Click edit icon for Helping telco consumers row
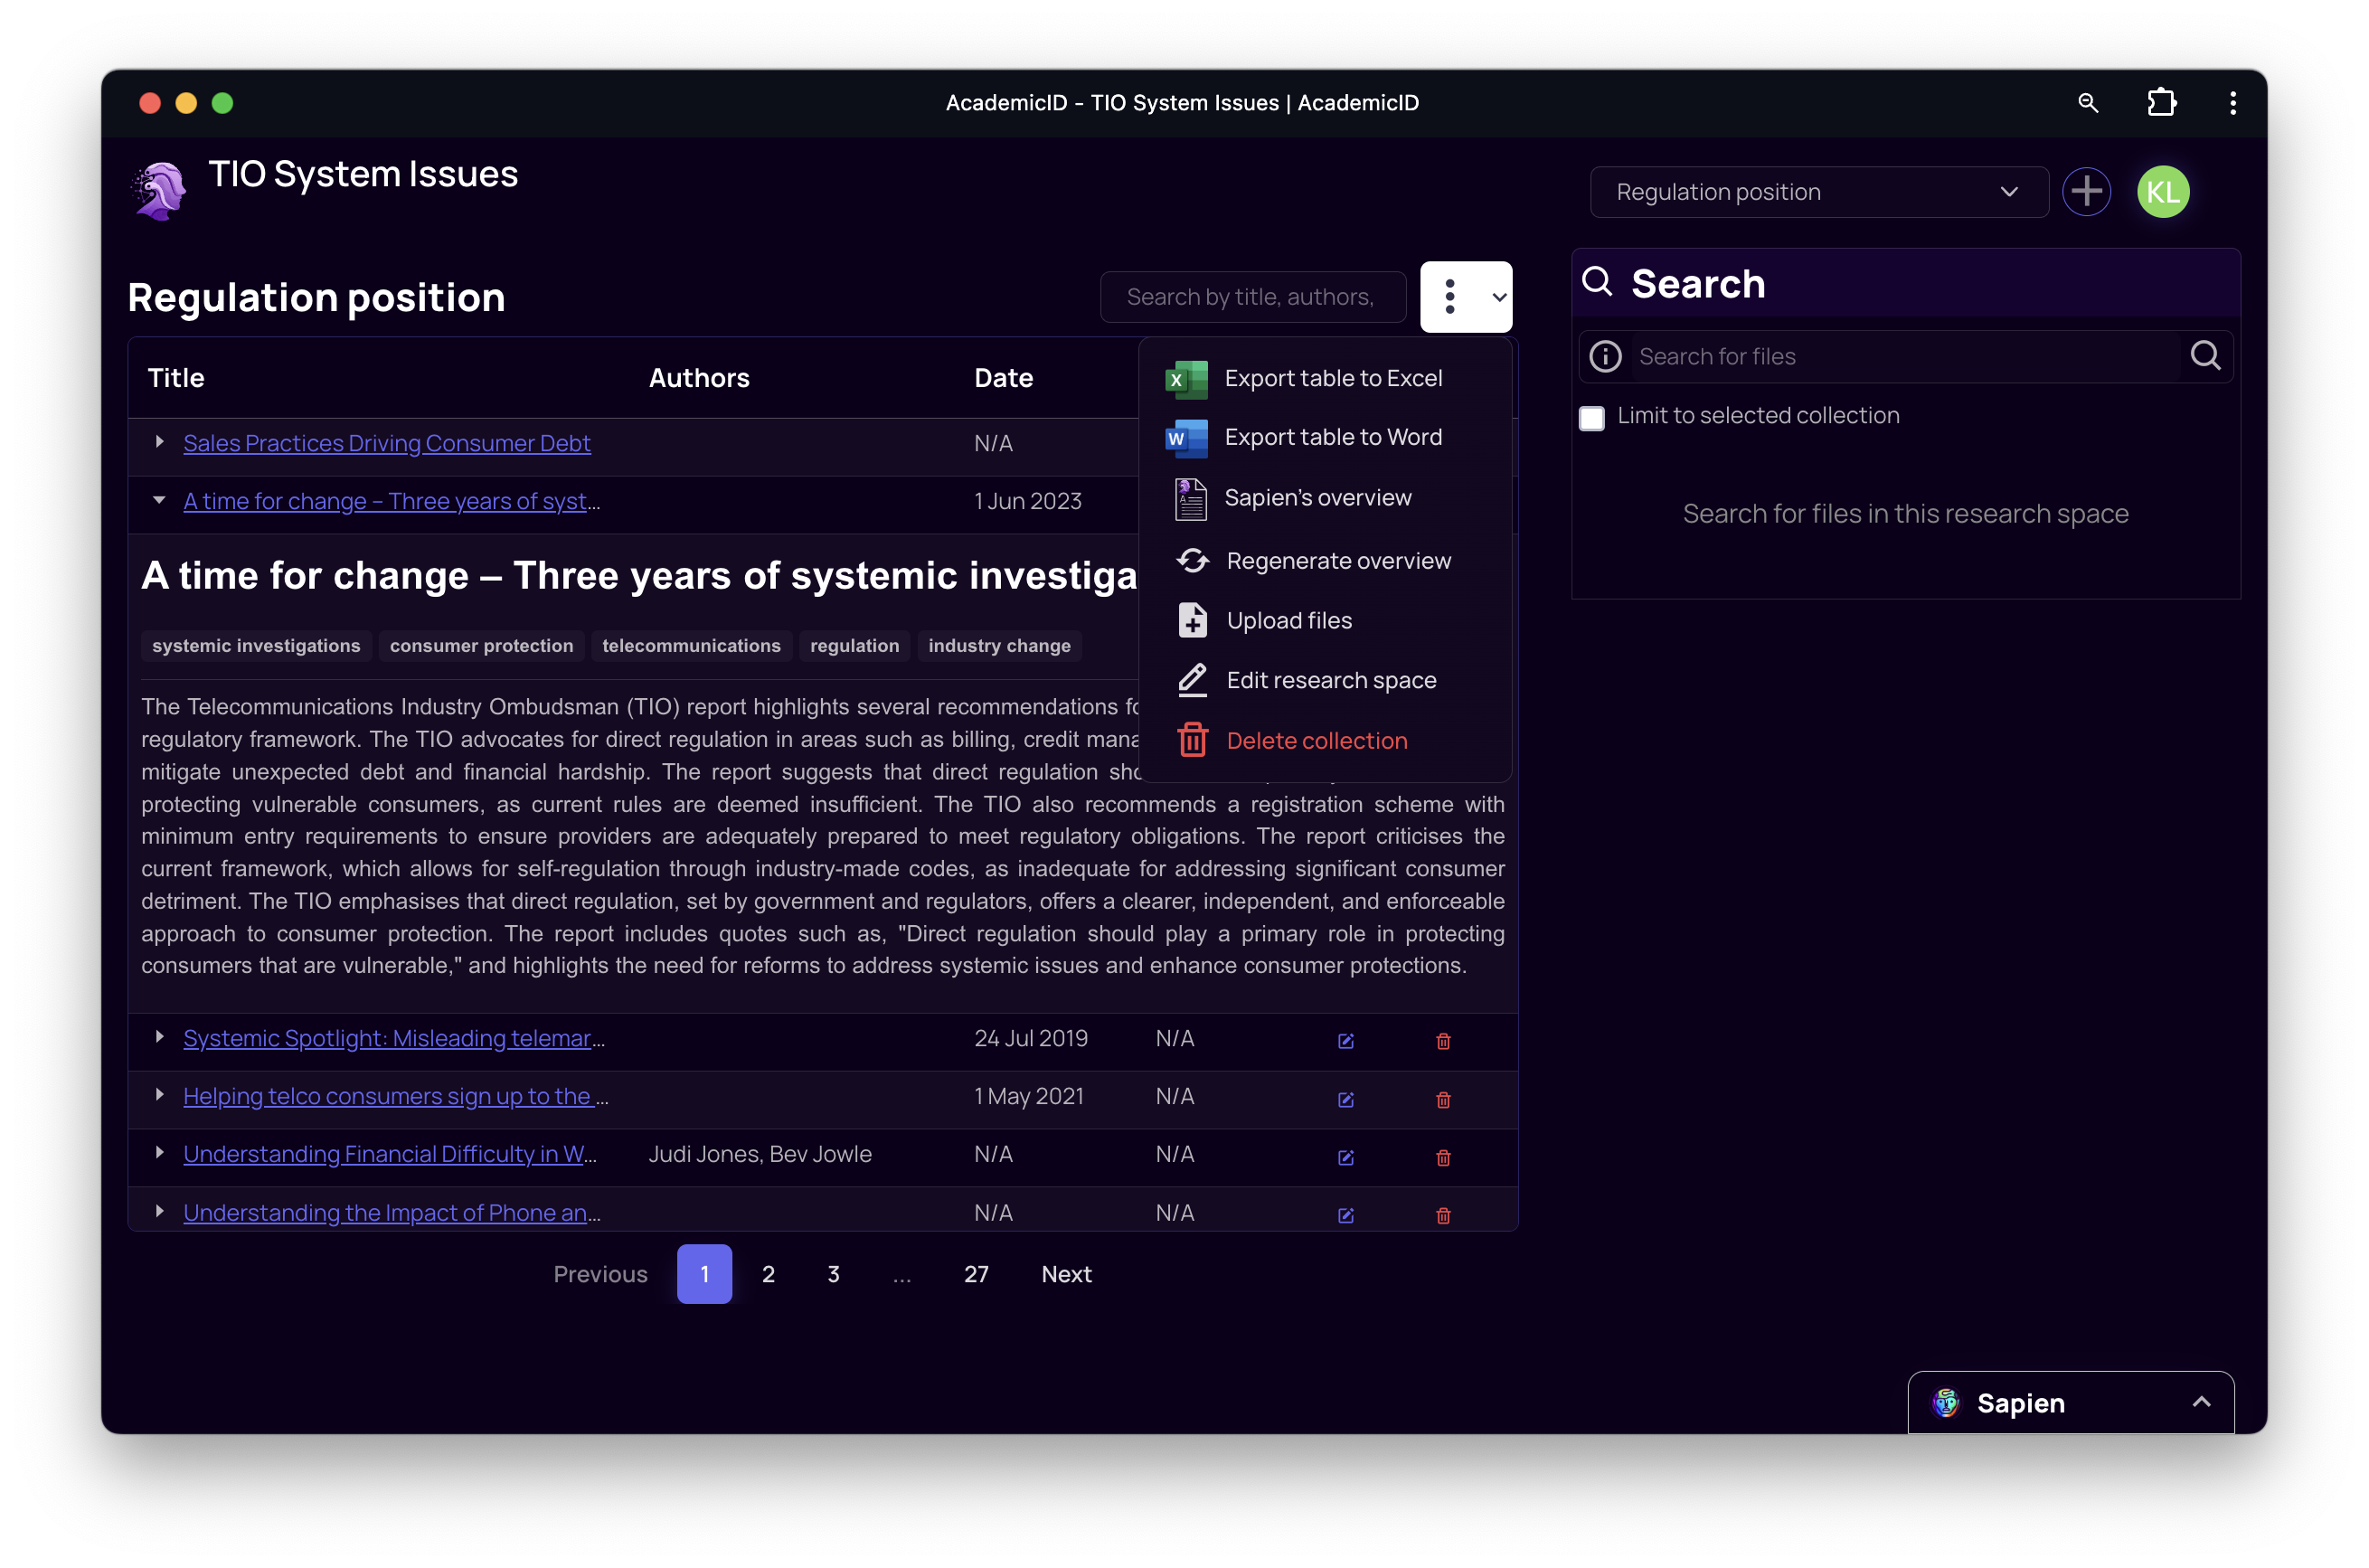Viewport: 2369px width, 1568px height. tap(1345, 1099)
